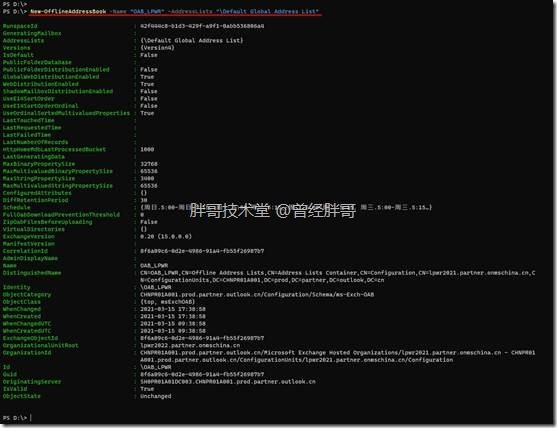Click the value 1000
The width and height of the screenshot is (557, 428).
[x=147, y=150]
